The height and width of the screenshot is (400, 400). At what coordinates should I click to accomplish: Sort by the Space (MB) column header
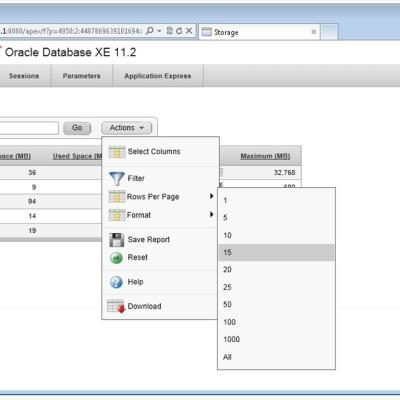[x=15, y=156]
